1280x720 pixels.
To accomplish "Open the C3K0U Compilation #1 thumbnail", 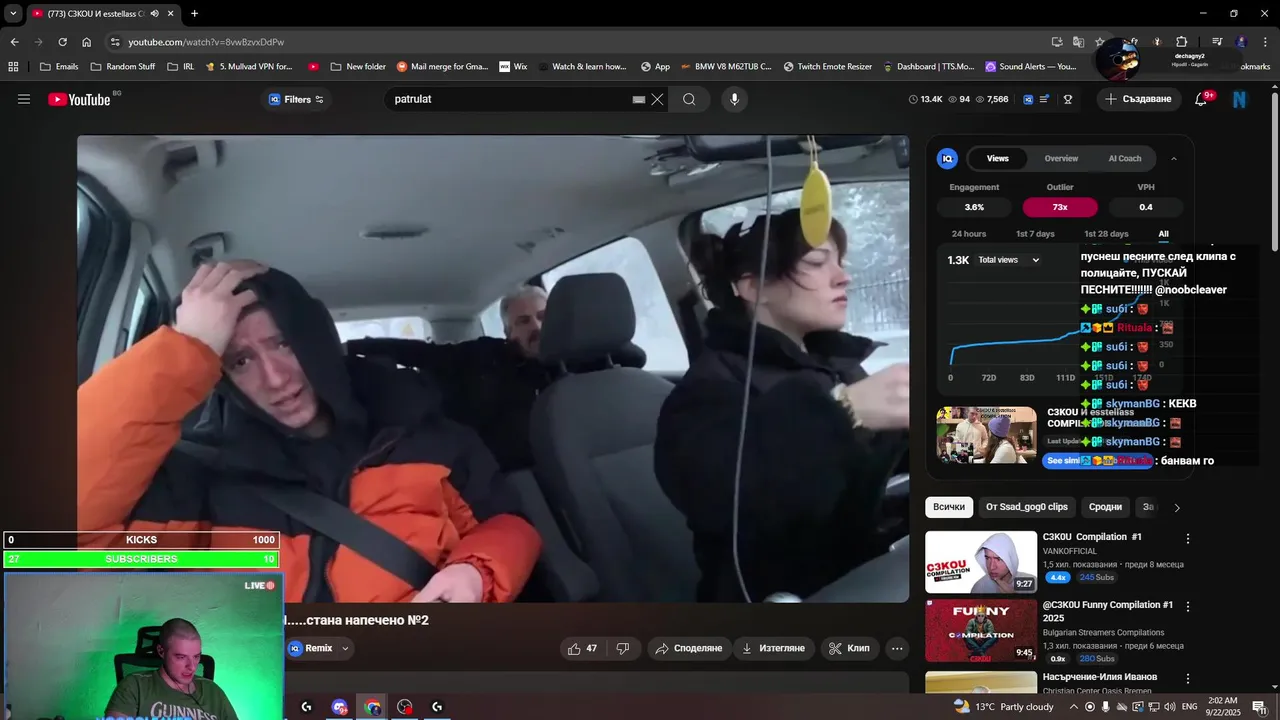I will pyautogui.click(x=981, y=562).
